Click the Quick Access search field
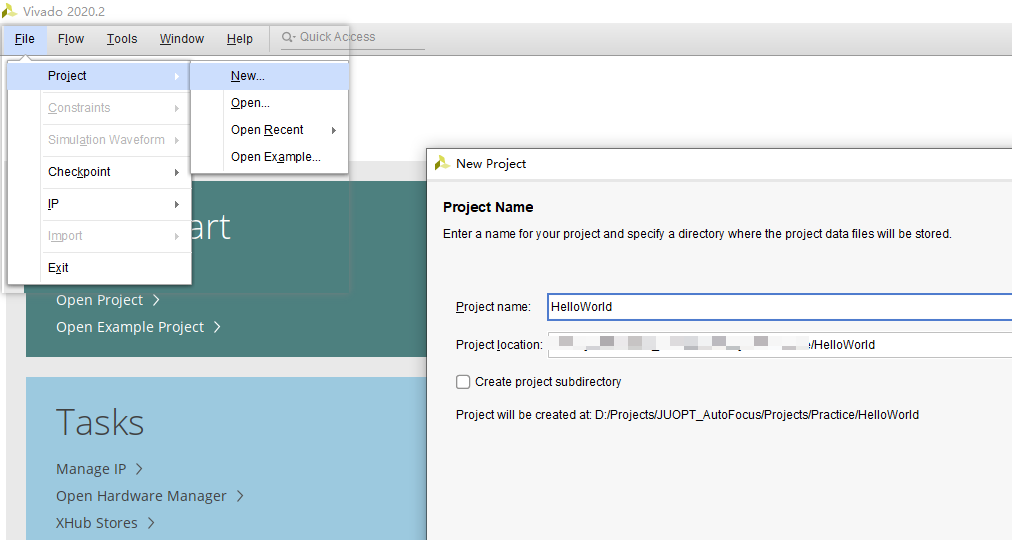Viewport: 1012px width, 540px height. coord(352,37)
